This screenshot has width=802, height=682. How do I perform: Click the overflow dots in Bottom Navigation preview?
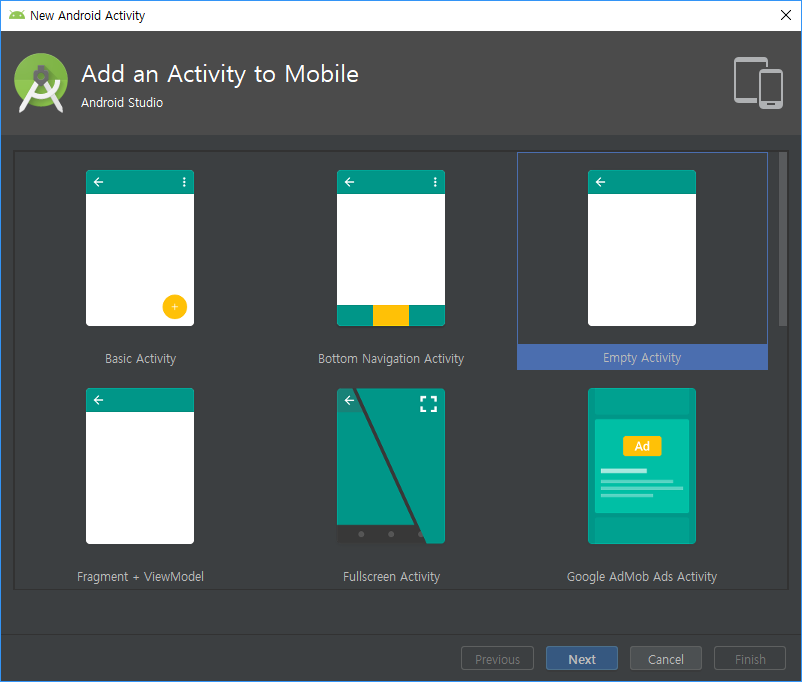[435, 182]
